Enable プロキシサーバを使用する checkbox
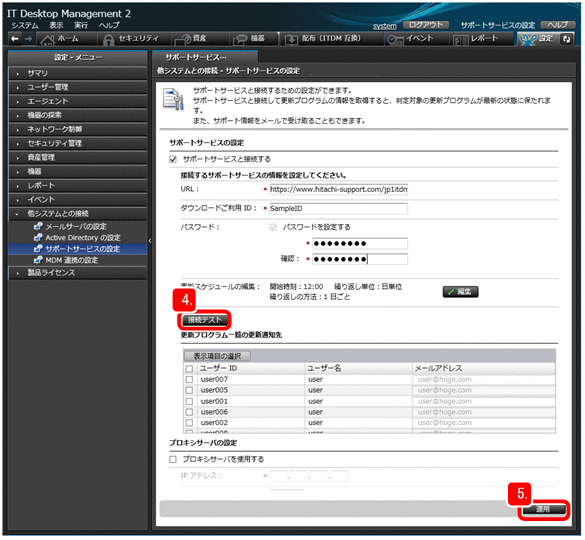The height and width of the screenshot is (540, 585). (x=173, y=459)
